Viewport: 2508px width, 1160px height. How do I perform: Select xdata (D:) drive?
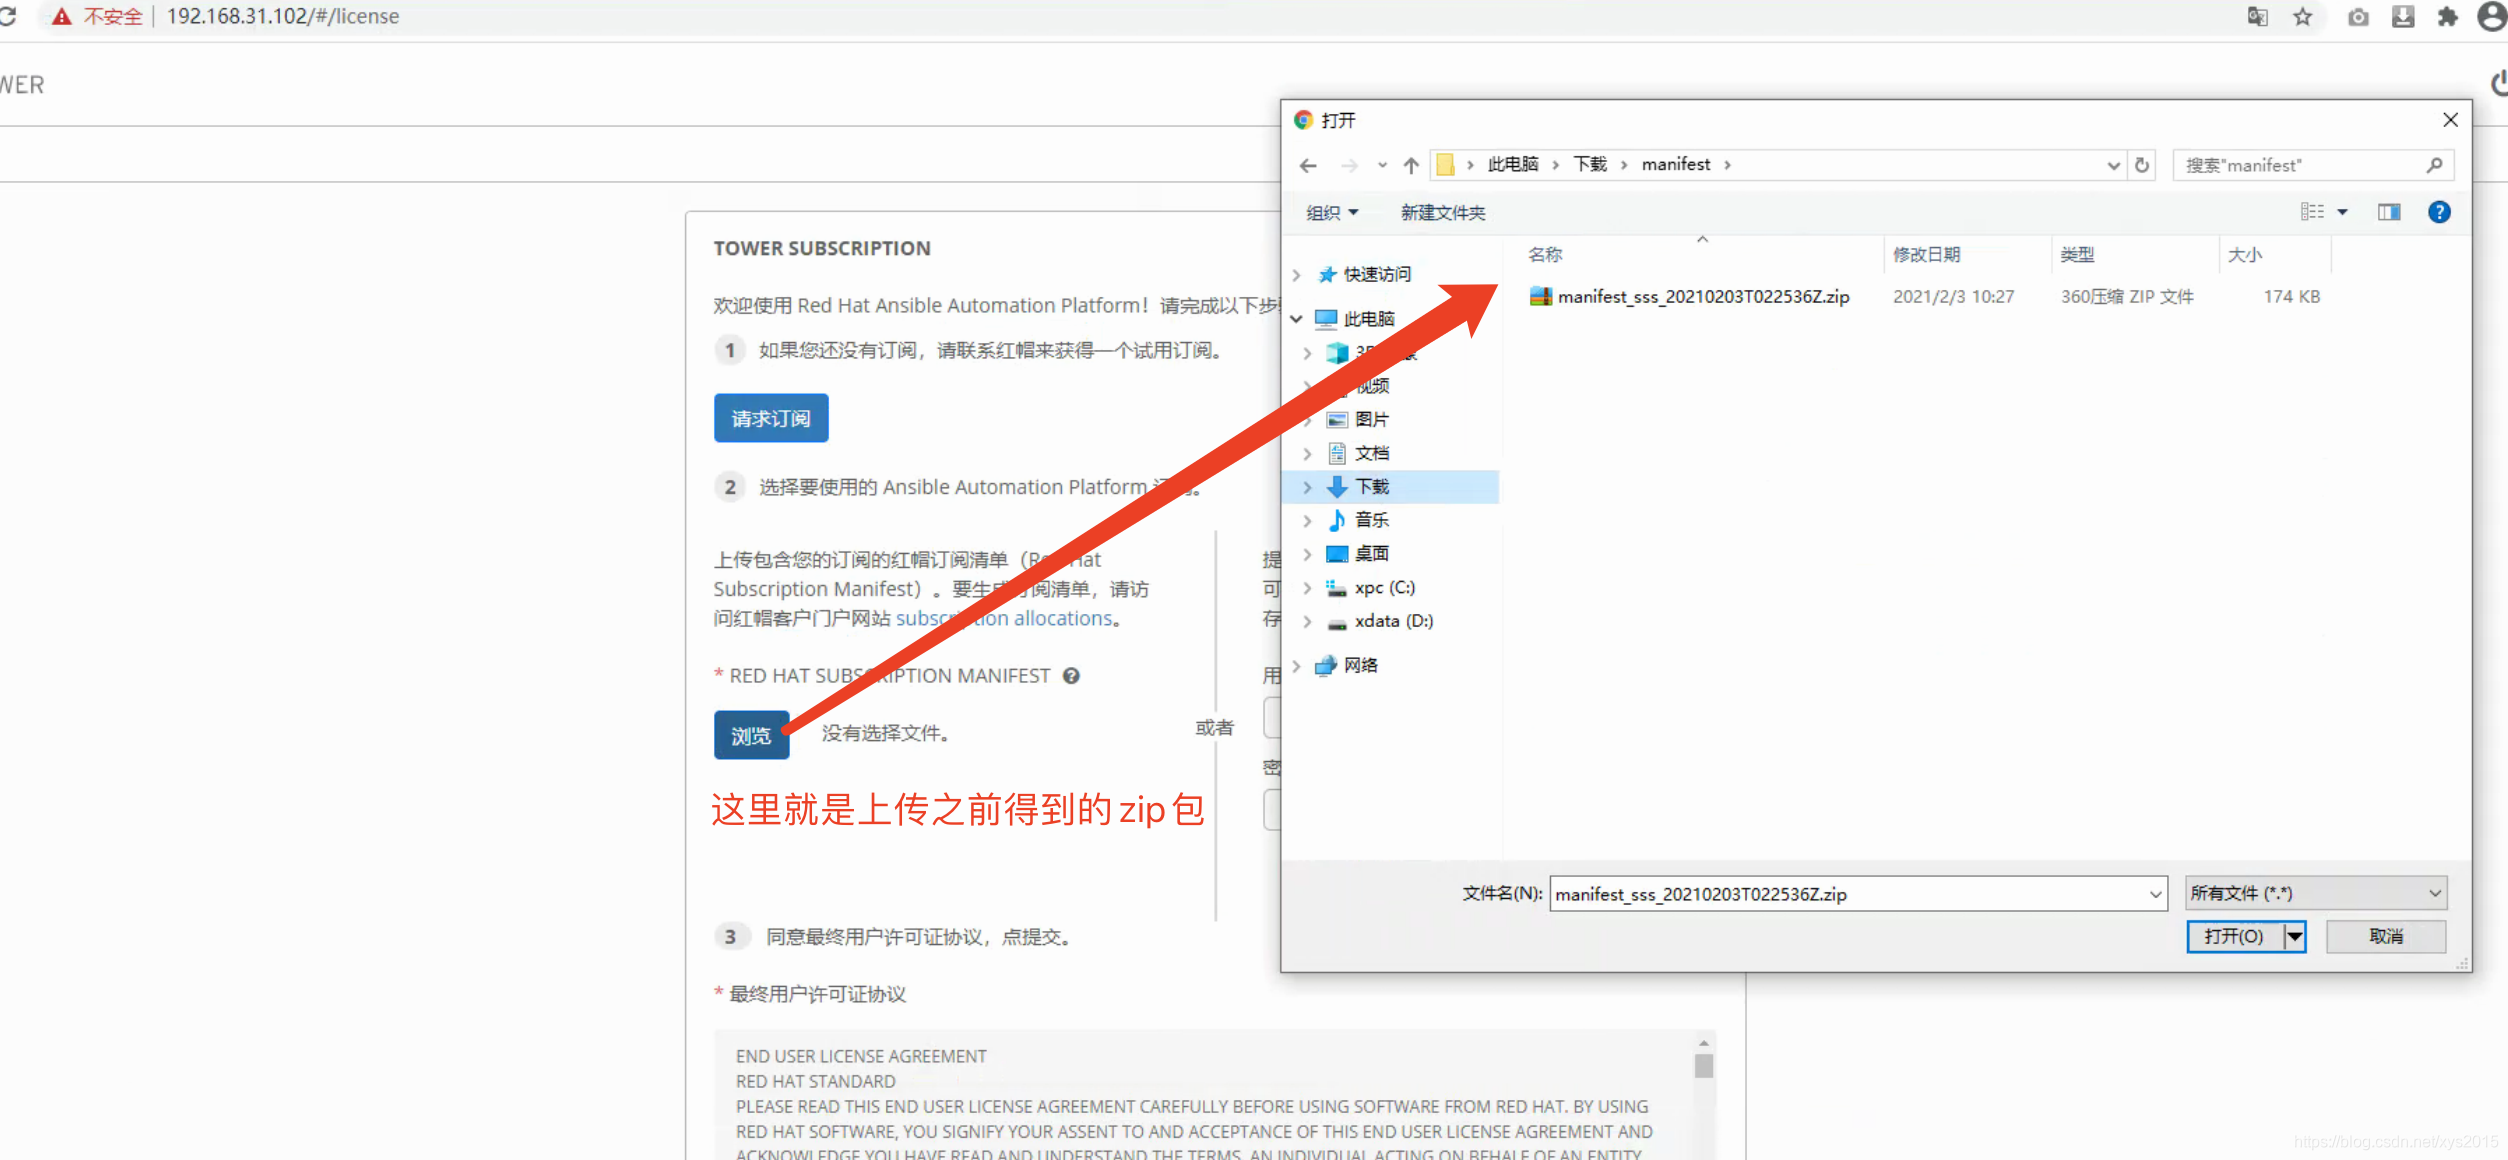click(x=1393, y=621)
